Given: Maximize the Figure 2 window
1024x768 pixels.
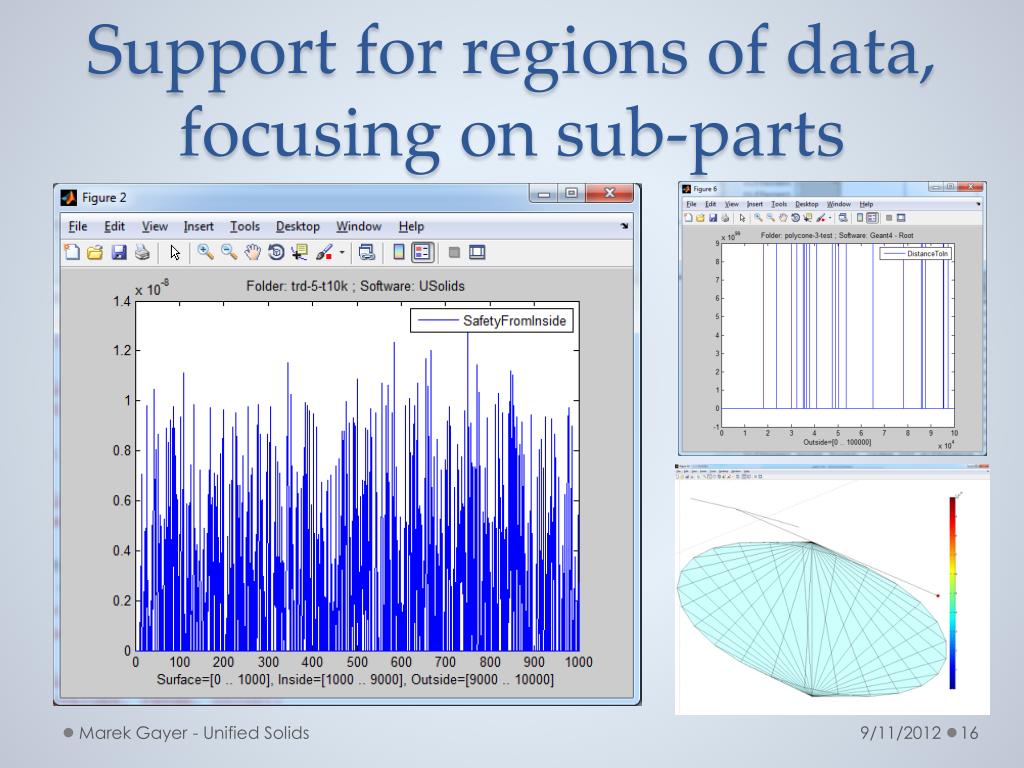Looking at the screenshot, I should pyautogui.click(x=571, y=193).
